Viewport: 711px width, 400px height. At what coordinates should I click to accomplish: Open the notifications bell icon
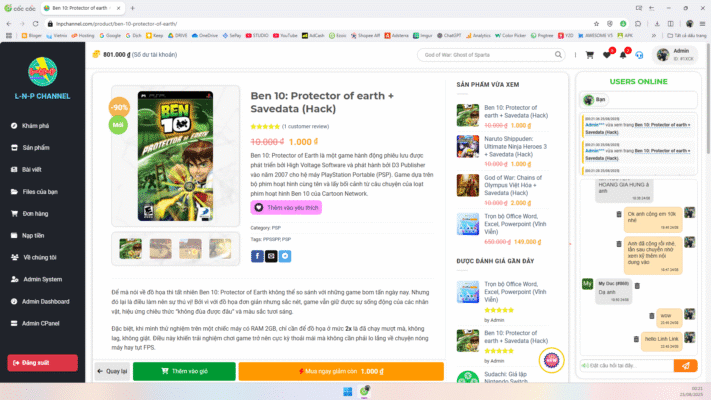(623, 55)
